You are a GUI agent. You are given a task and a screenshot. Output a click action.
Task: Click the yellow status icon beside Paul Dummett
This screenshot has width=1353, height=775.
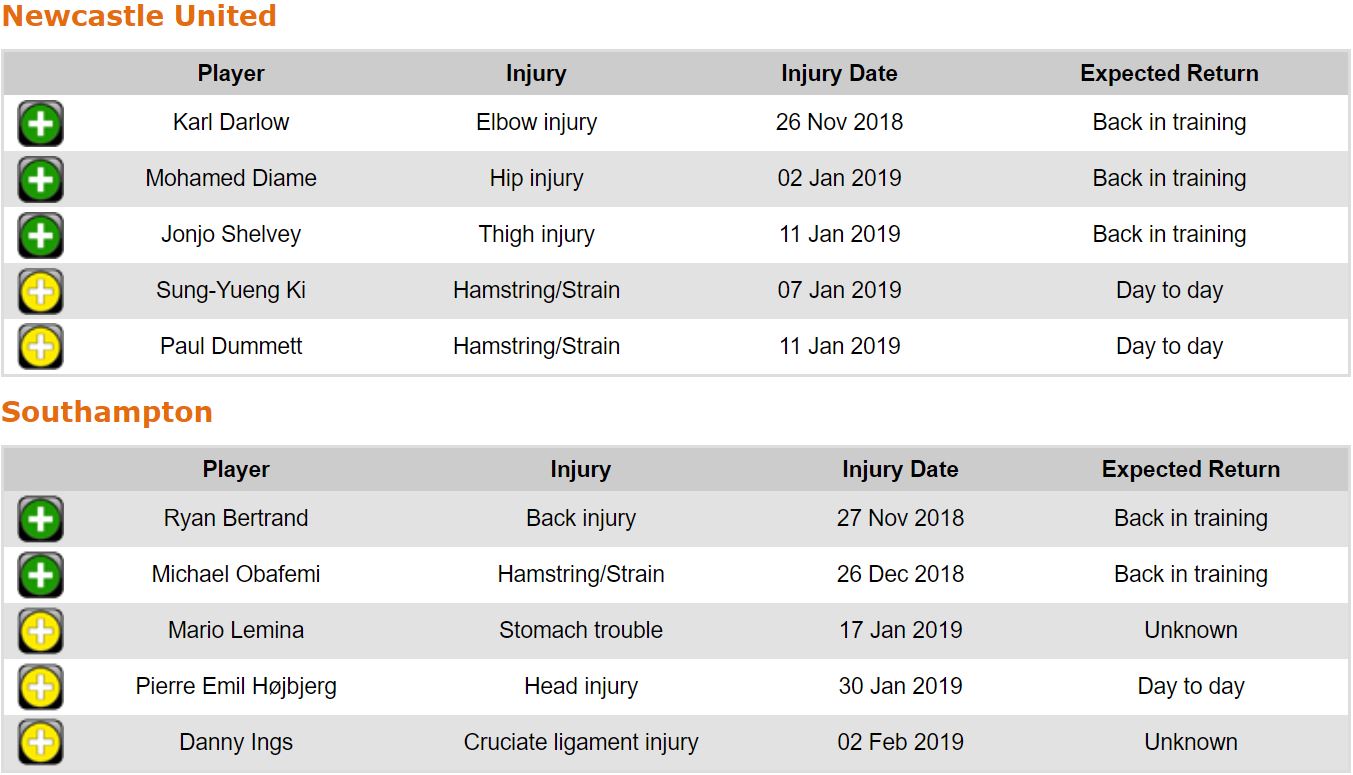click(x=40, y=348)
